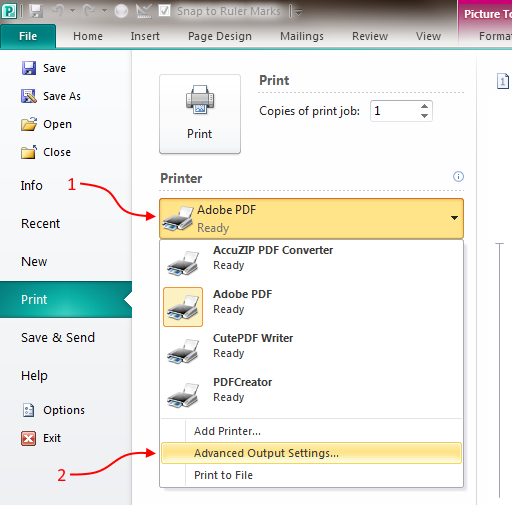Click the Printer info icon
512x505 pixels.
458,176
